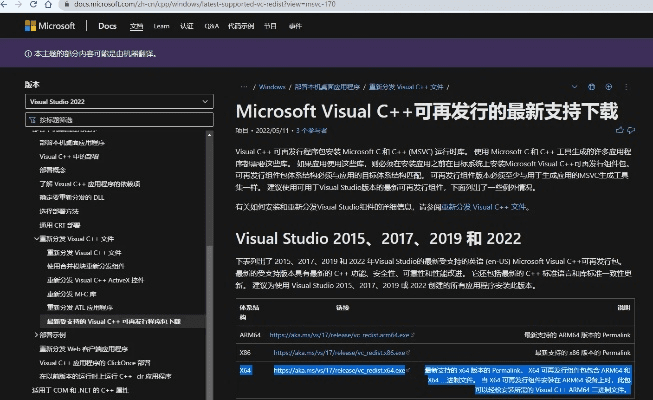This screenshot has width=653, height=400.
Task: Open the vc_redist.x86.exe download link
Action: (341, 352)
